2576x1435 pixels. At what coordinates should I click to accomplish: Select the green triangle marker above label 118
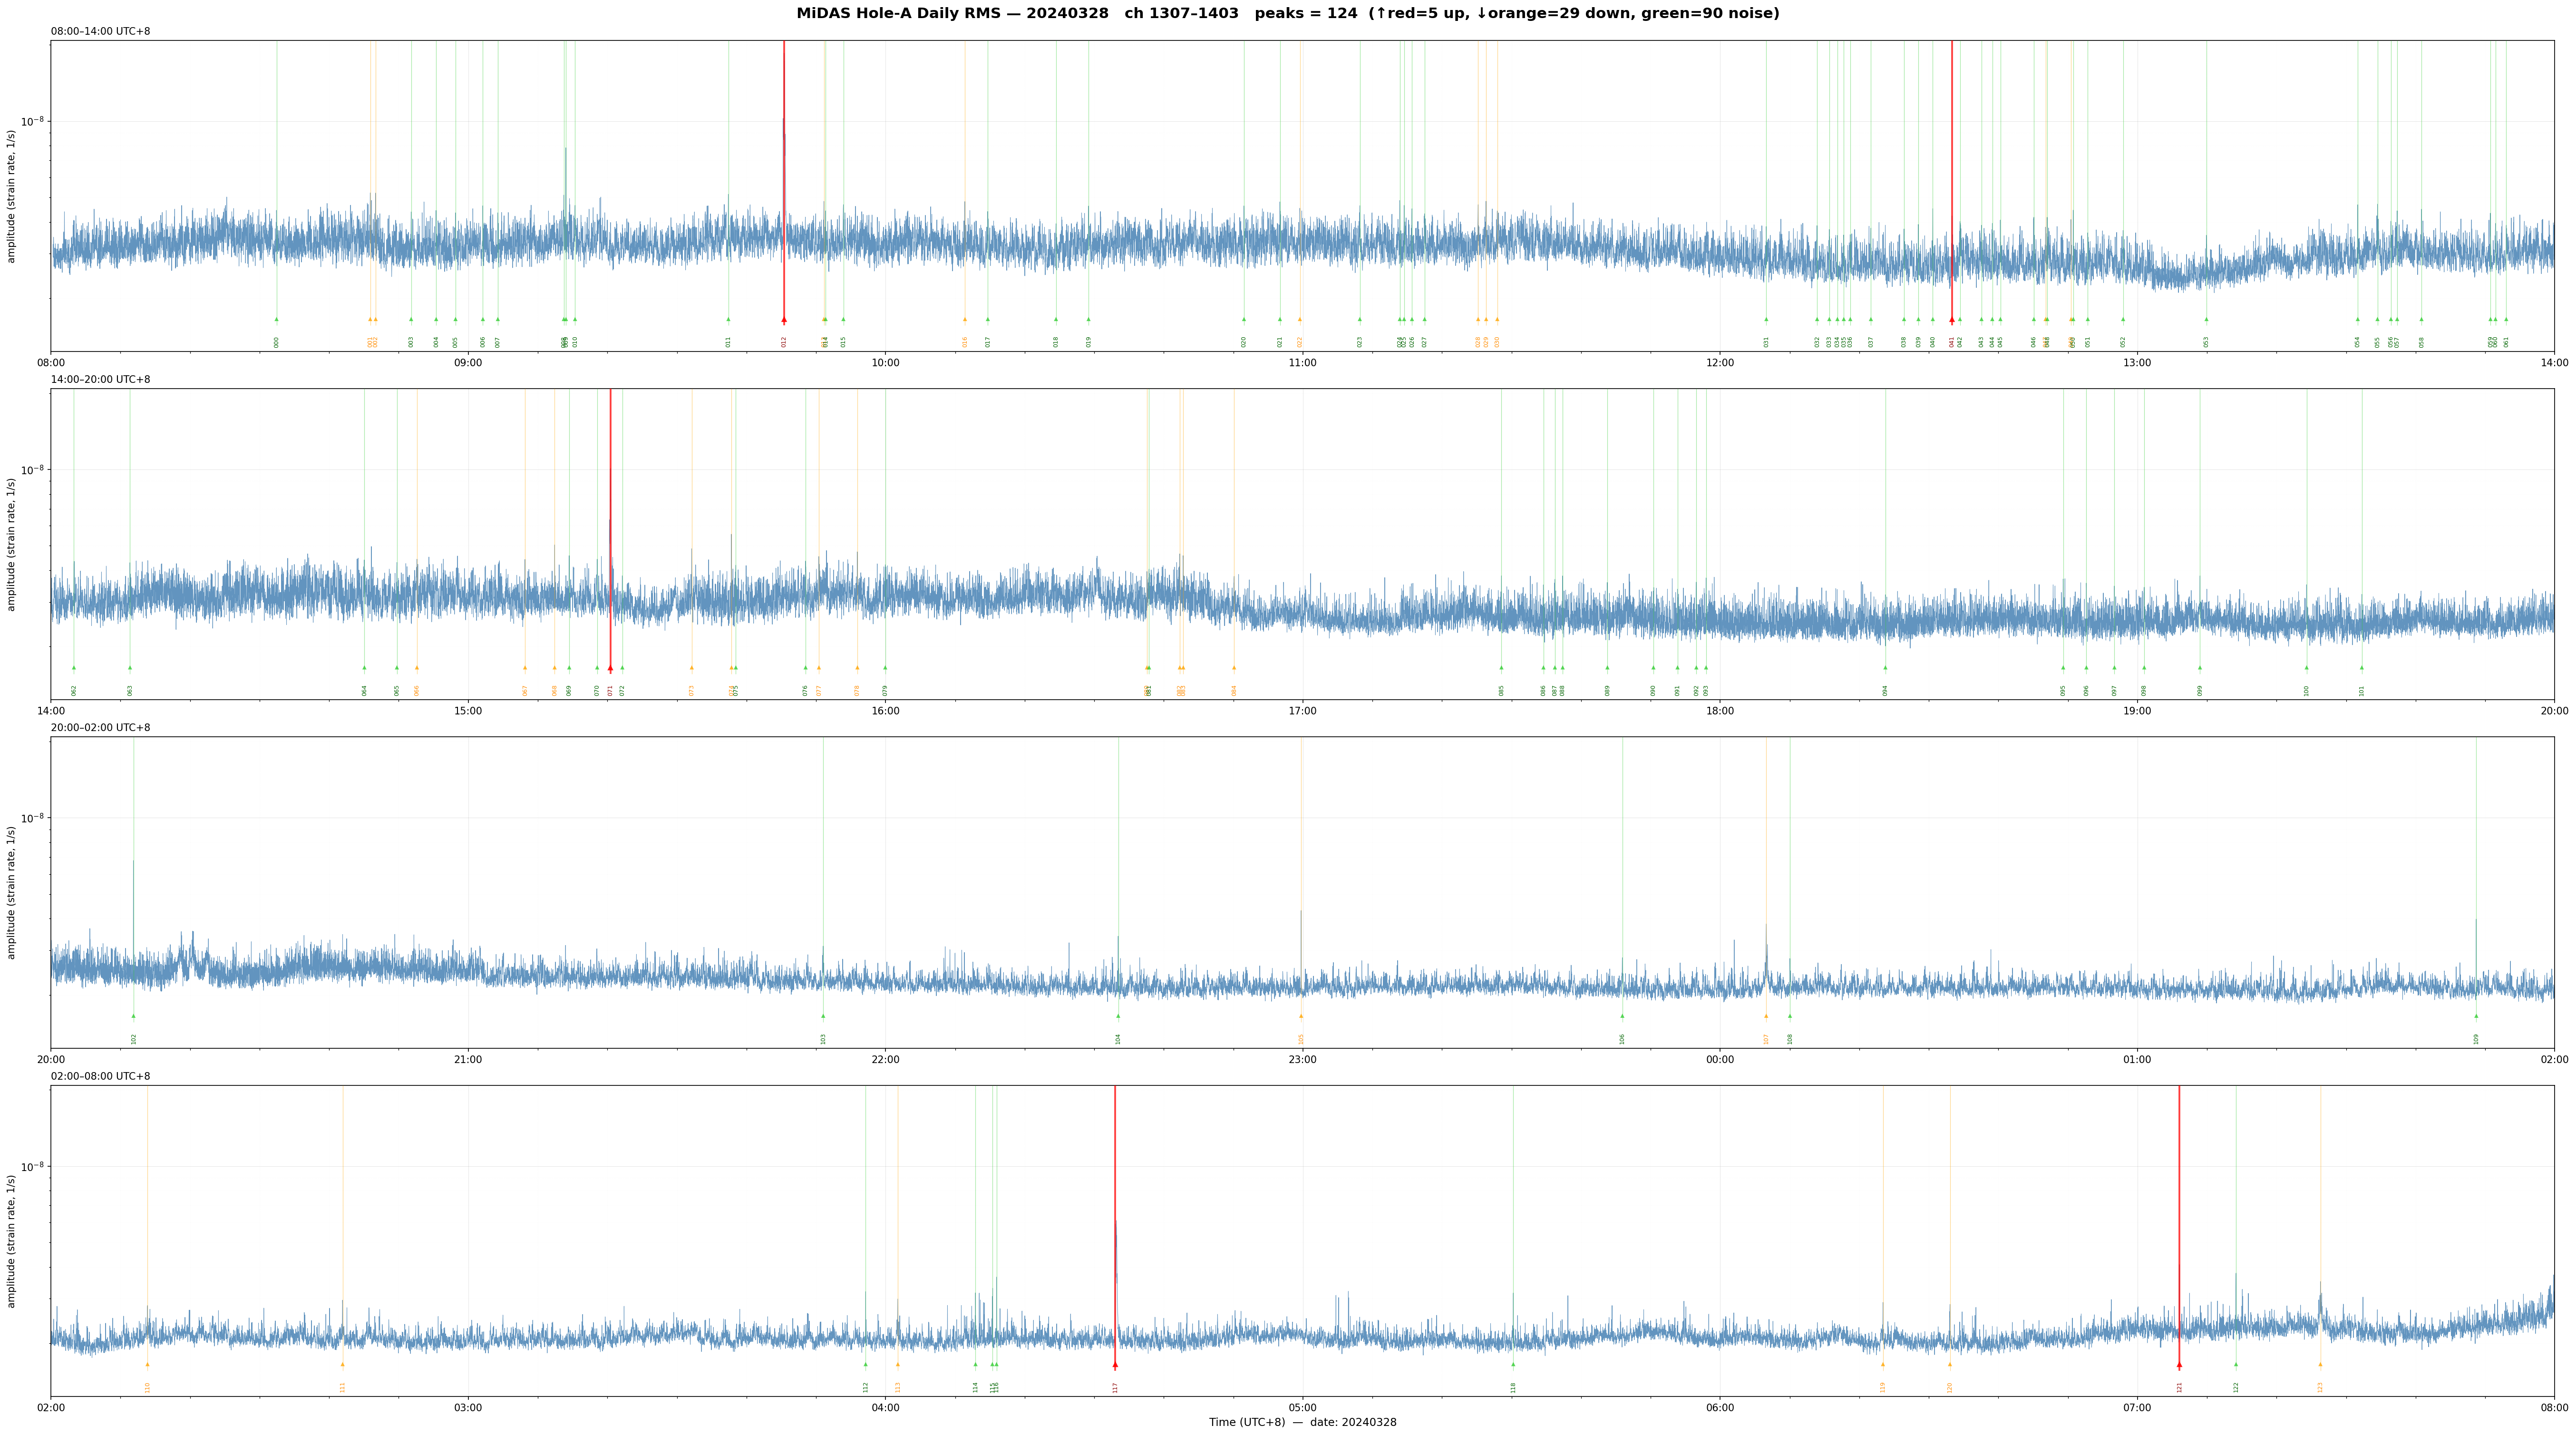[x=1513, y=1364]
